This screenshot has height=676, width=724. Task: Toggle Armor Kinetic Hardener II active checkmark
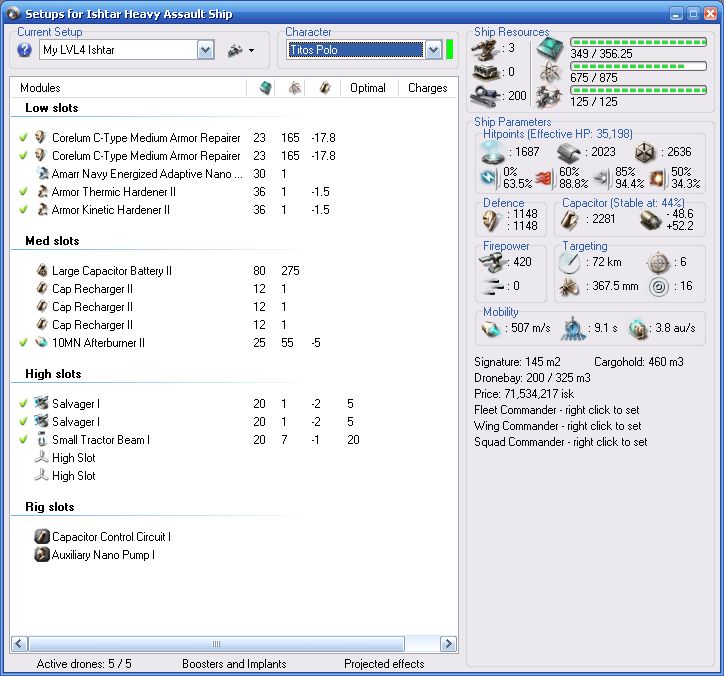(23, 210)
